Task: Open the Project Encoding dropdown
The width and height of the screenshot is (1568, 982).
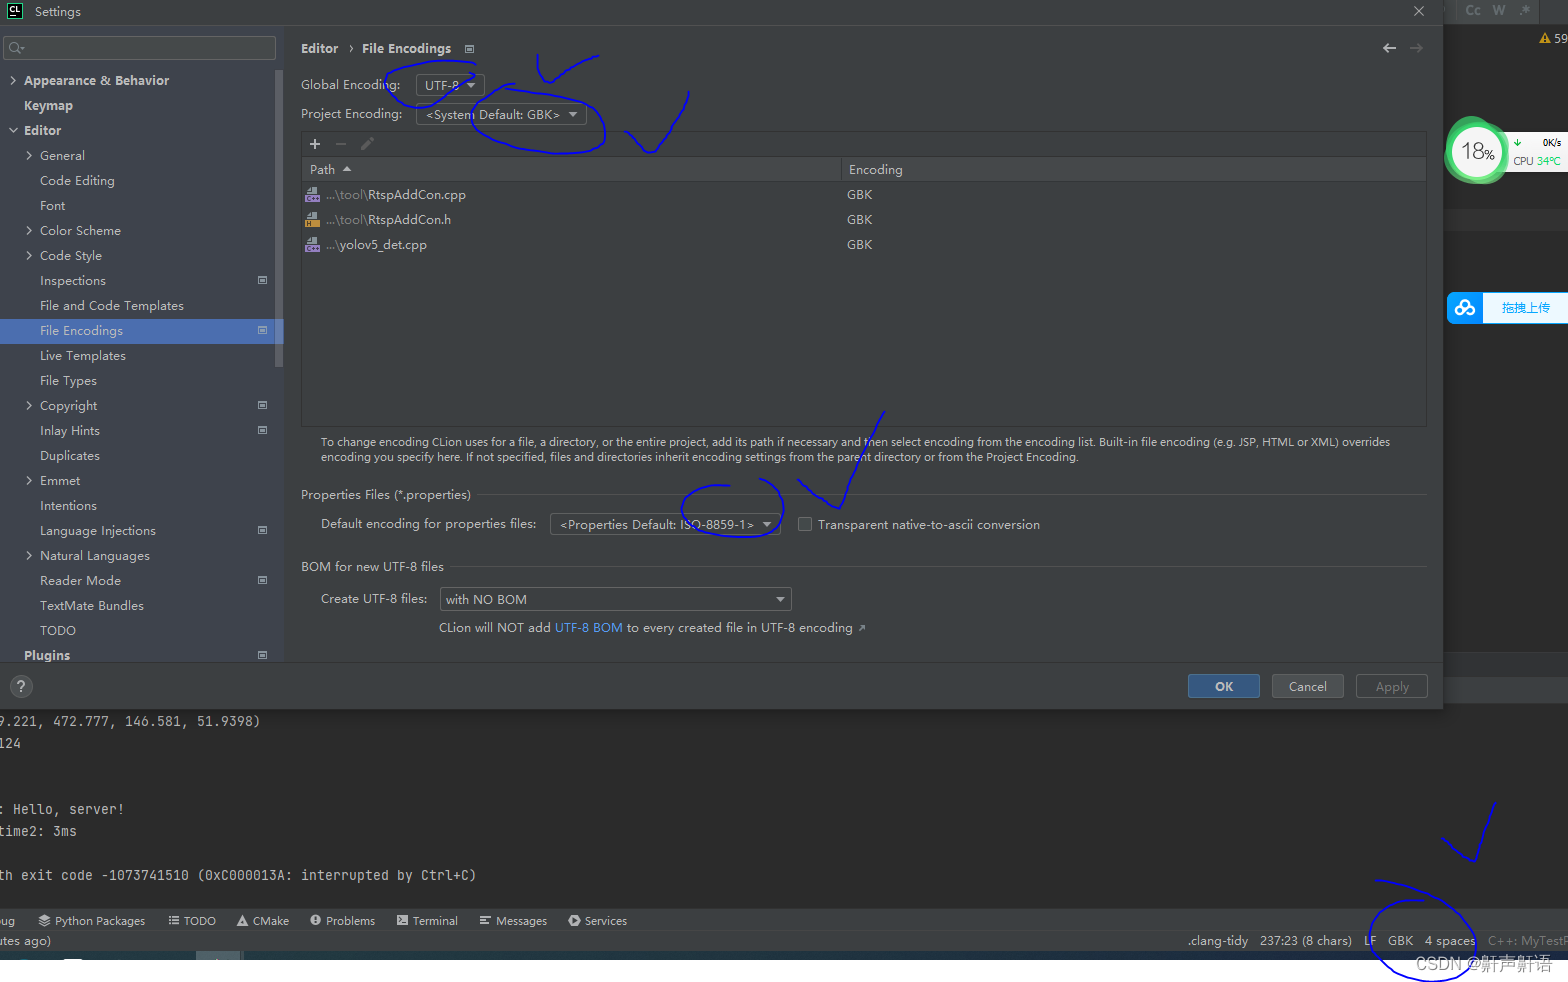Action: (501, 114)
